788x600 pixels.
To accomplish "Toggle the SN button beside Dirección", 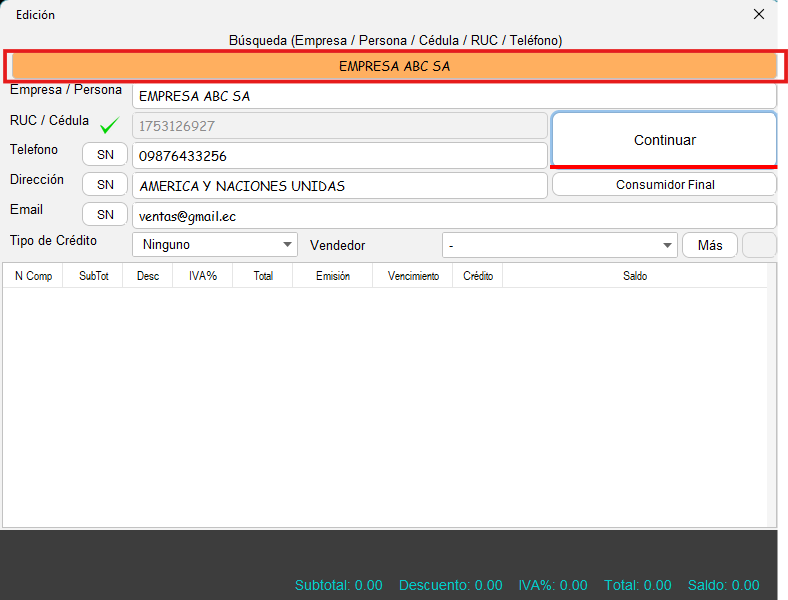I will [x=105, y=185].
